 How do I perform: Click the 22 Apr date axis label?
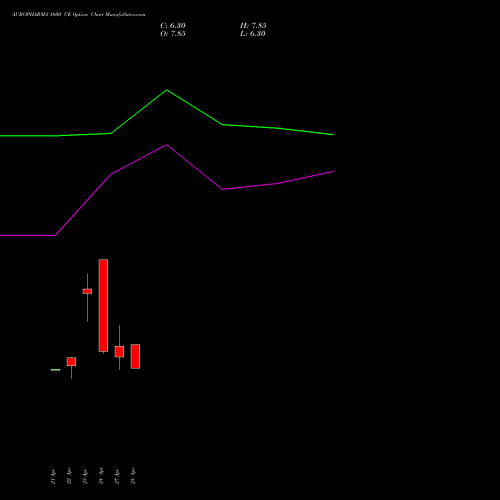pyautogui.click(x=69, y=476)
